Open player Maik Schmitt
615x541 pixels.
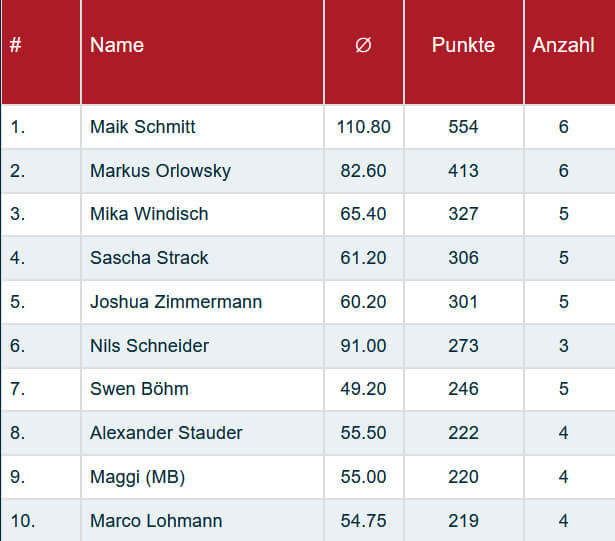point(143,127)
